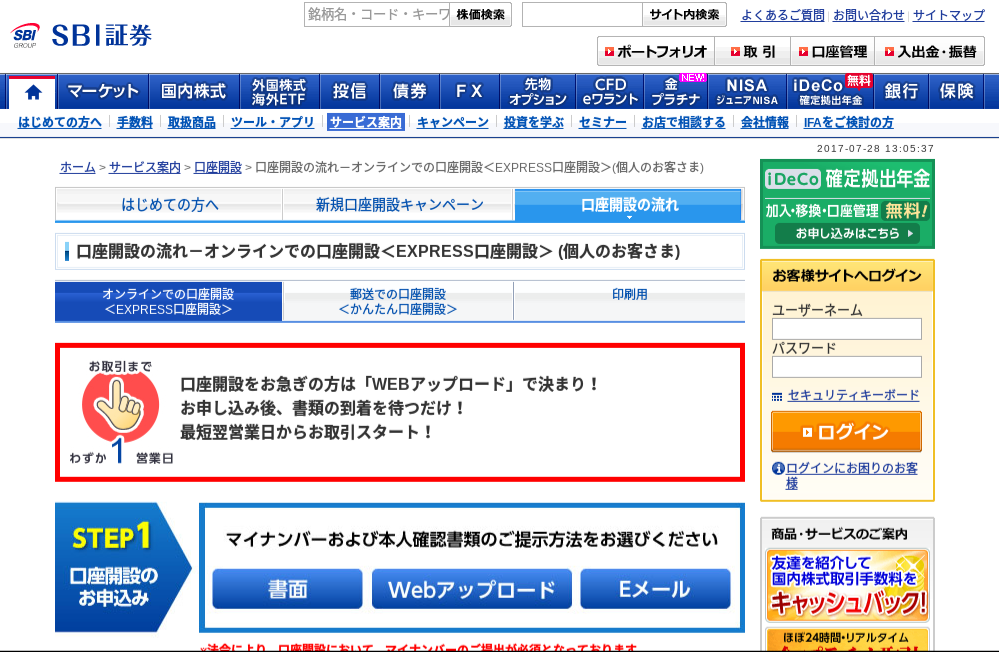
Task: Switch to the 新規口座開設キャンペーン tab
Action: point(399,205)
